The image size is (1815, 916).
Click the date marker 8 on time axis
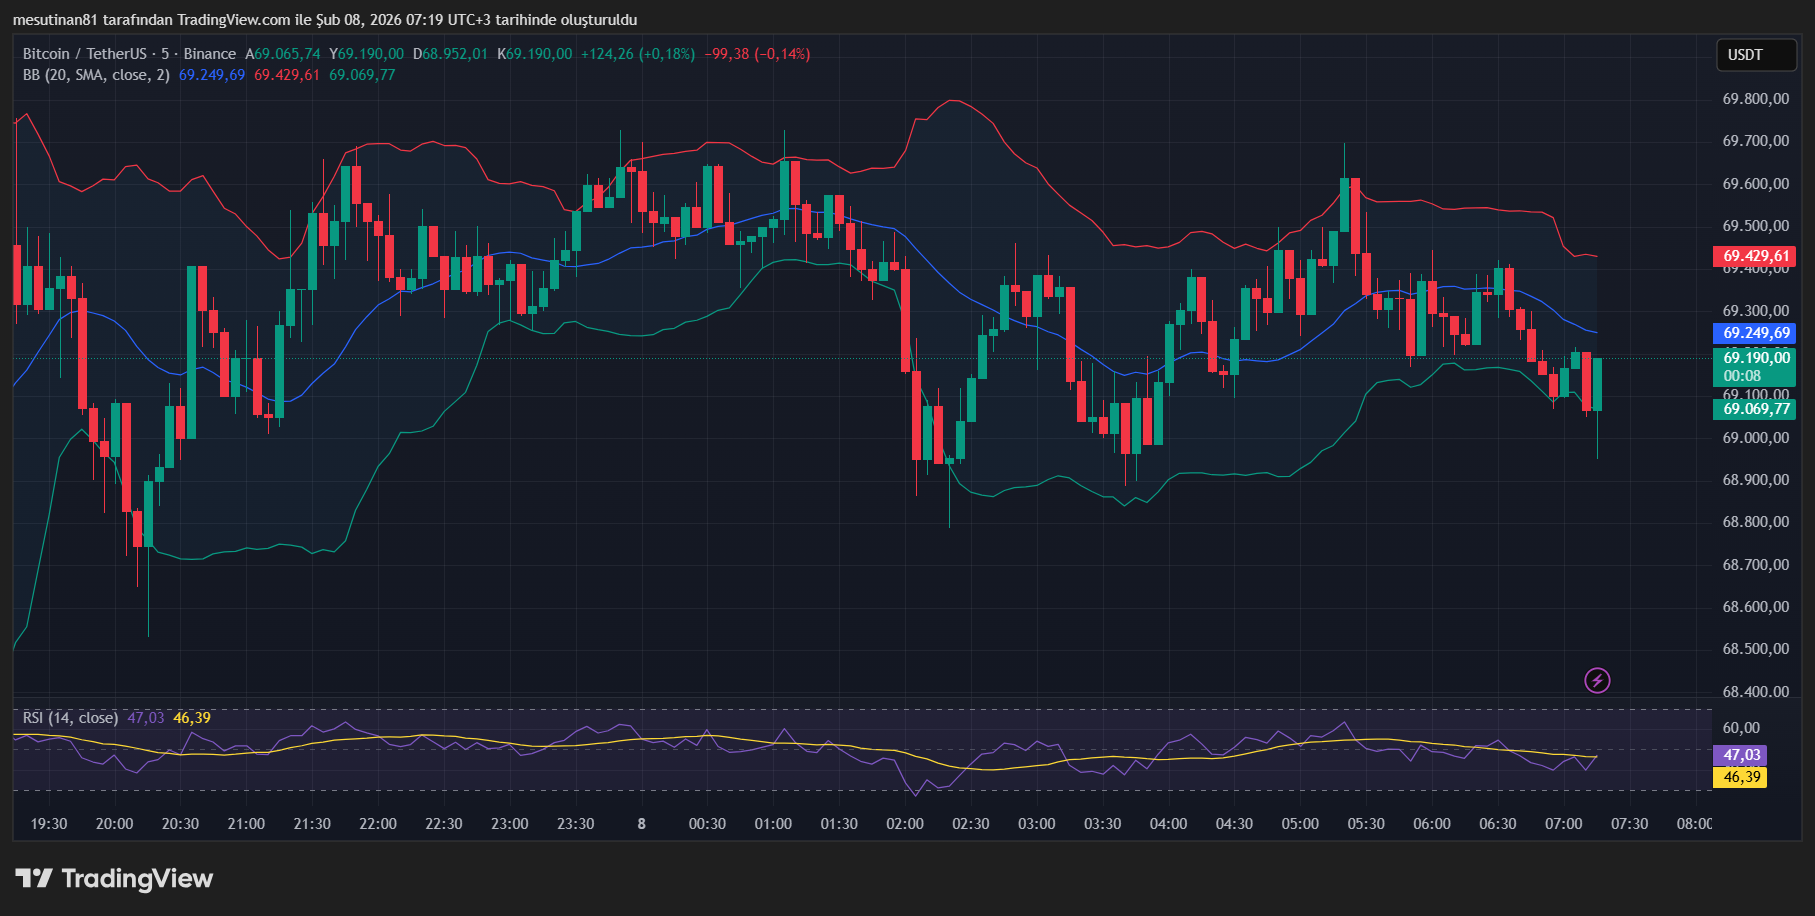click(x=641, y=824)
